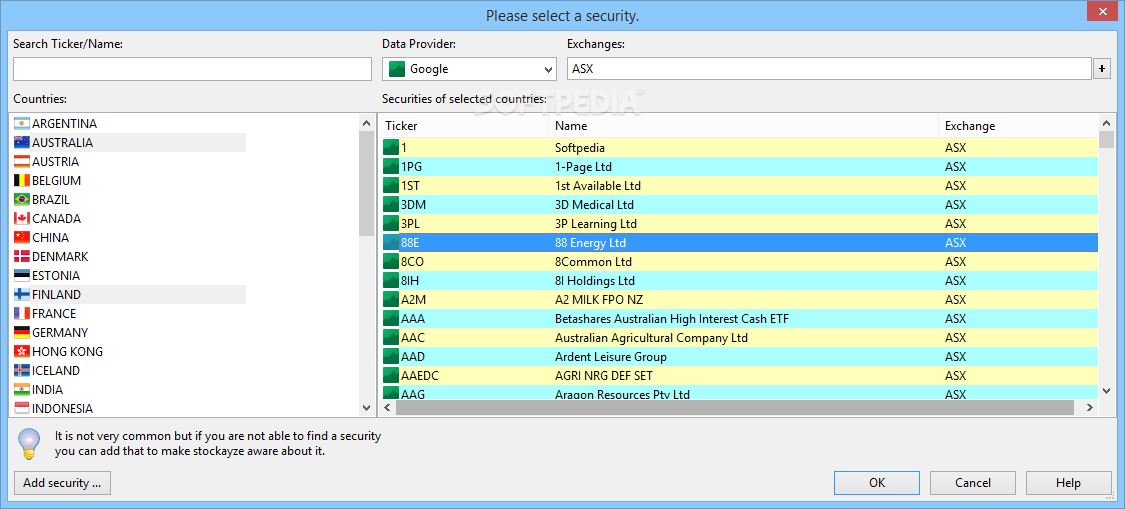Click the France flag icon
Screen dimensions: 1125x509
(22, 314)
